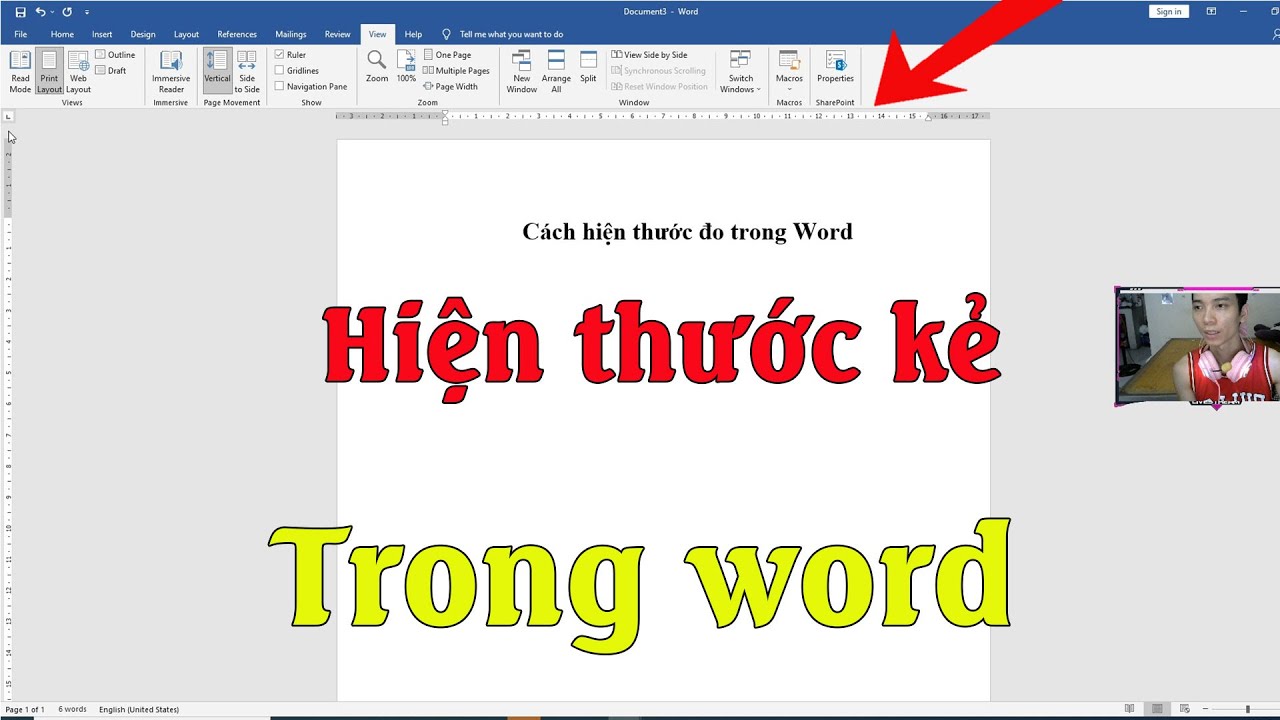Go to the Layout tab
Viewport: 1280px width, 720px height.
tap(186, 34)
